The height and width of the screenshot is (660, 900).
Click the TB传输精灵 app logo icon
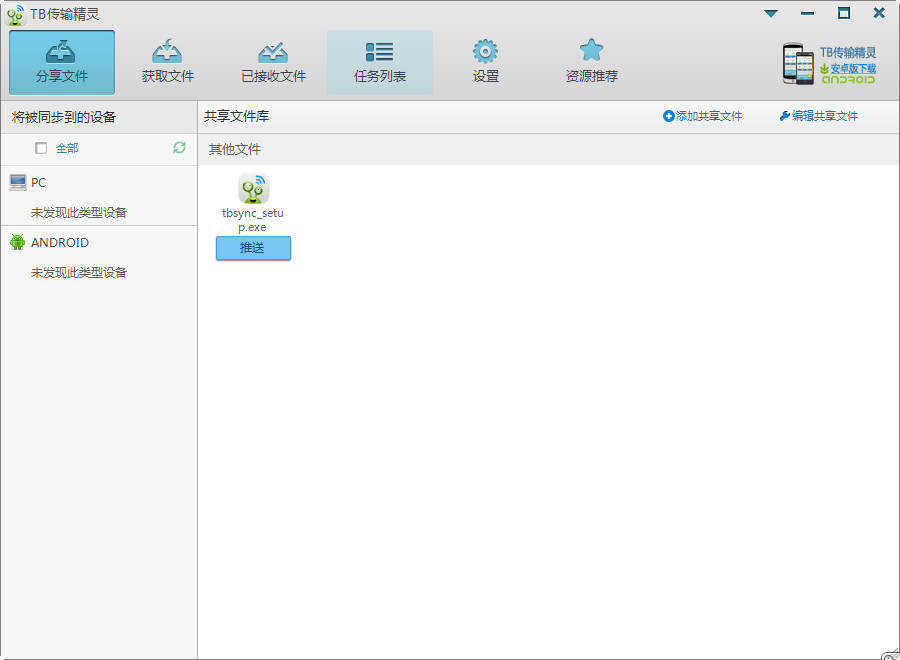click(x=15, y=14)
